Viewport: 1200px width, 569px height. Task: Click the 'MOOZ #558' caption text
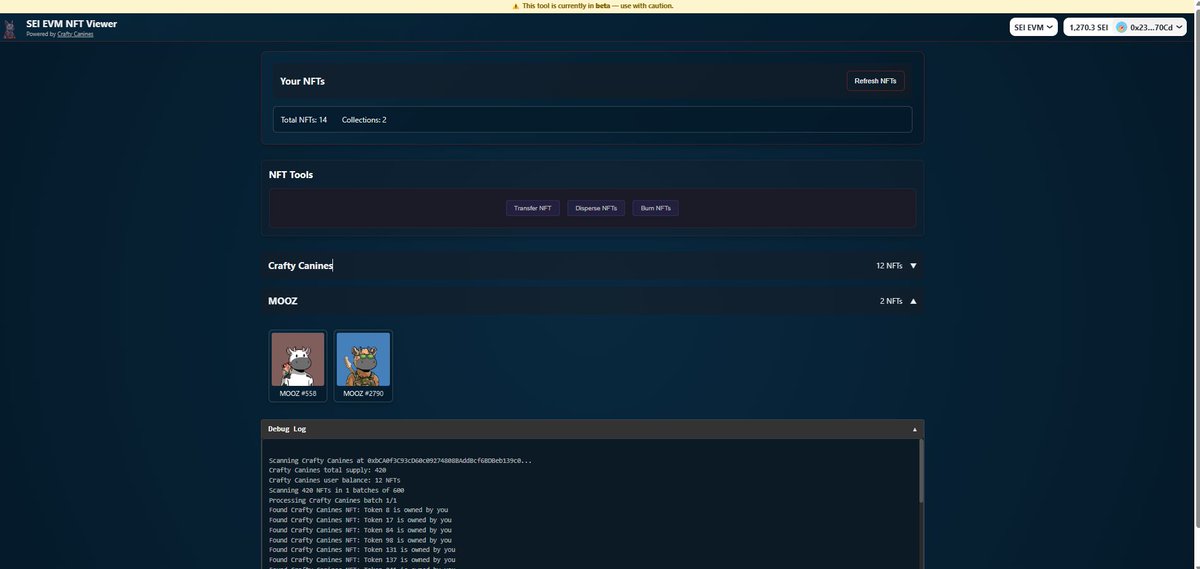click(298, 394)
